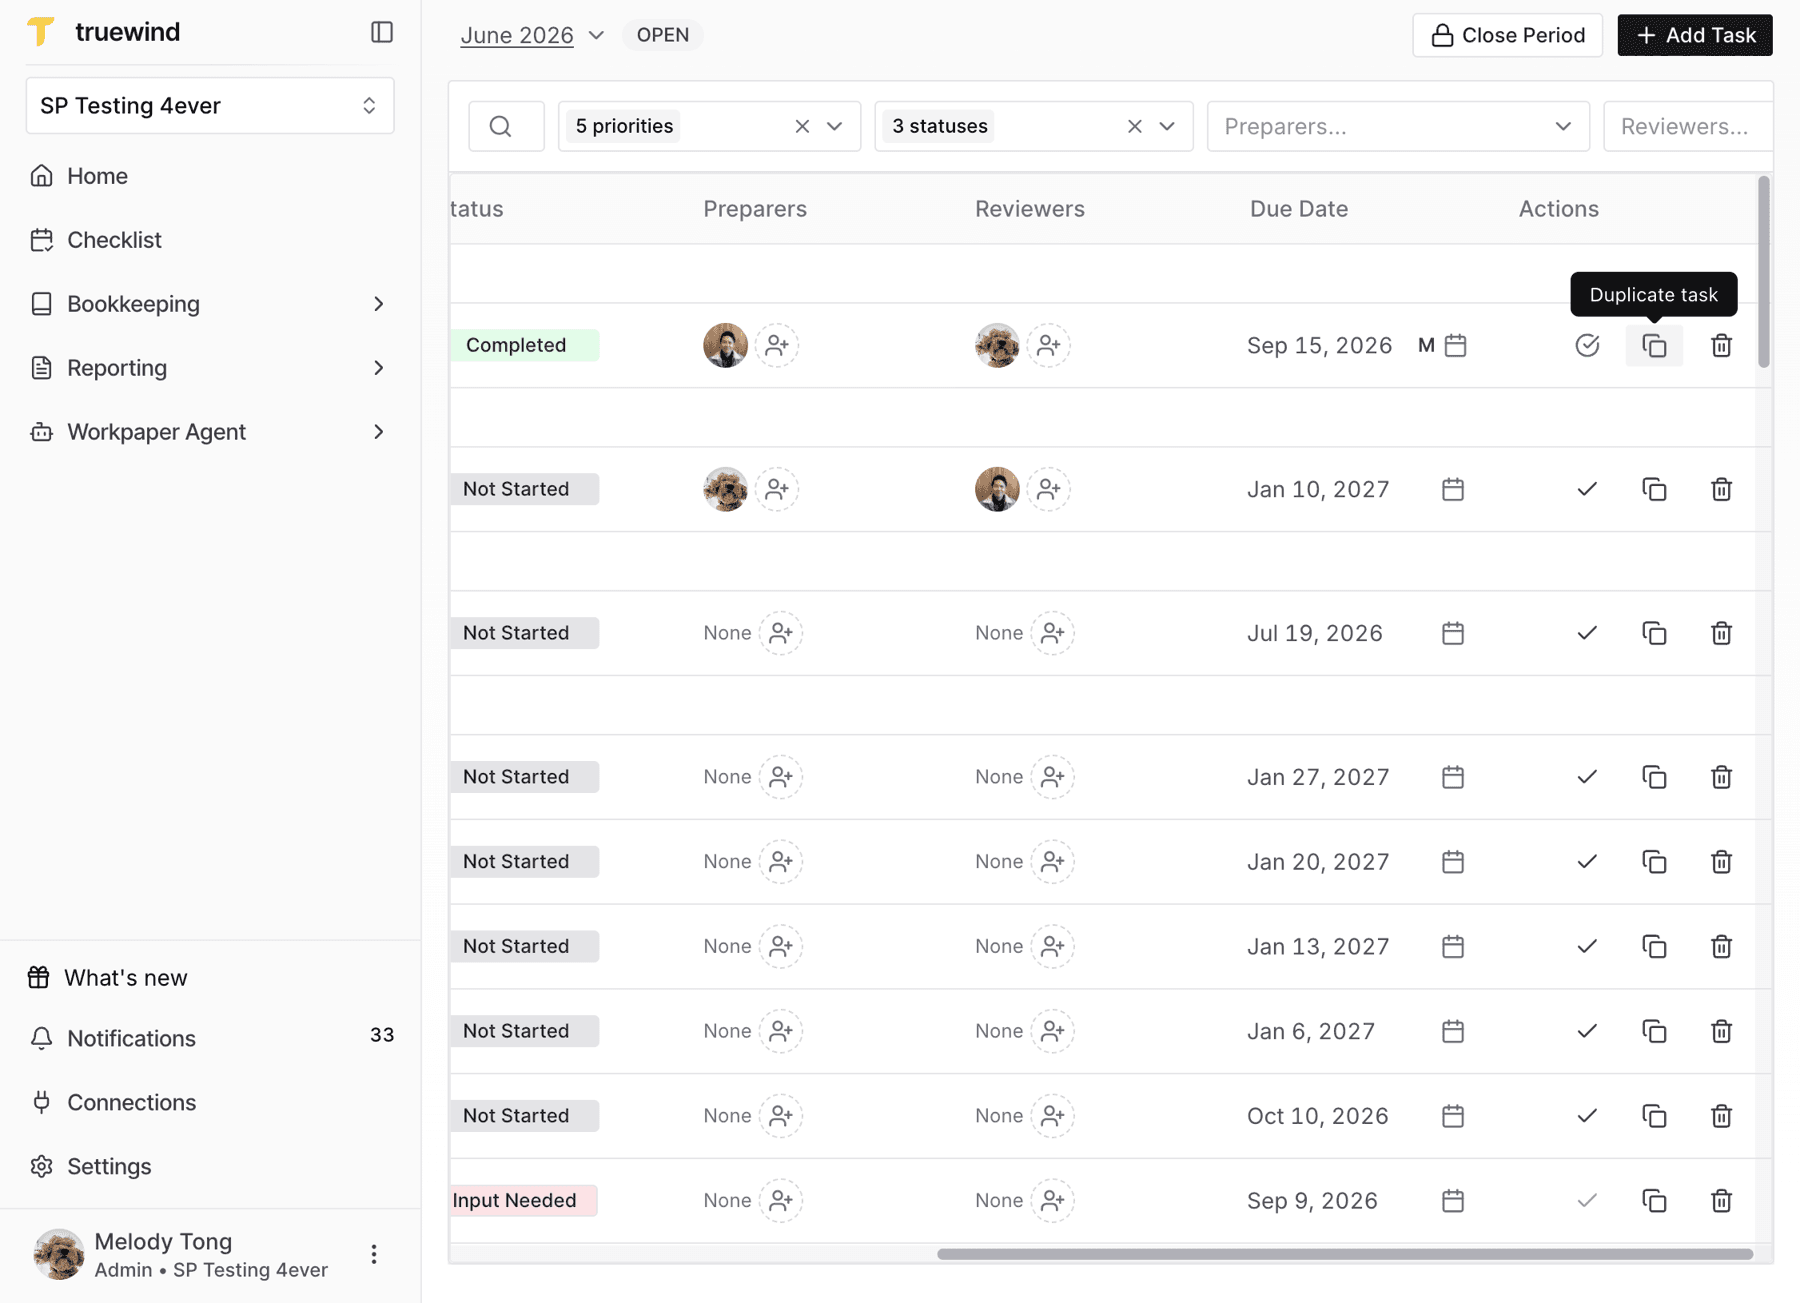Screen dimensions: 1800x1303
Task: Add a preparer to Oct 10, 2026 task
Action: tap(781, 1115)
